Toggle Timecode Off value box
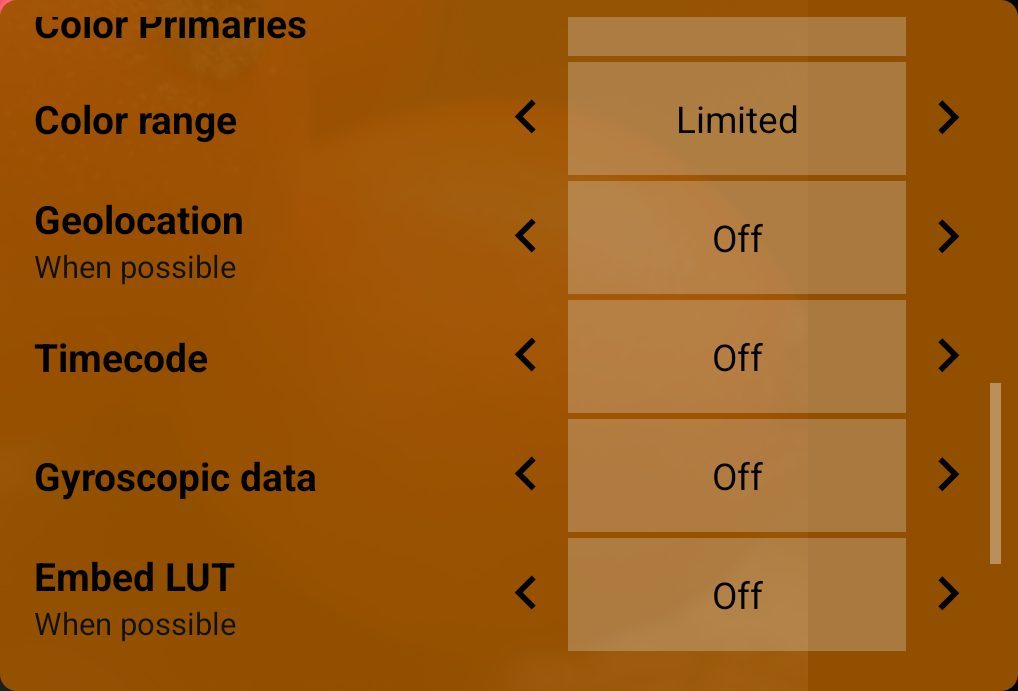1018x691 pixels. click(737, 357)
